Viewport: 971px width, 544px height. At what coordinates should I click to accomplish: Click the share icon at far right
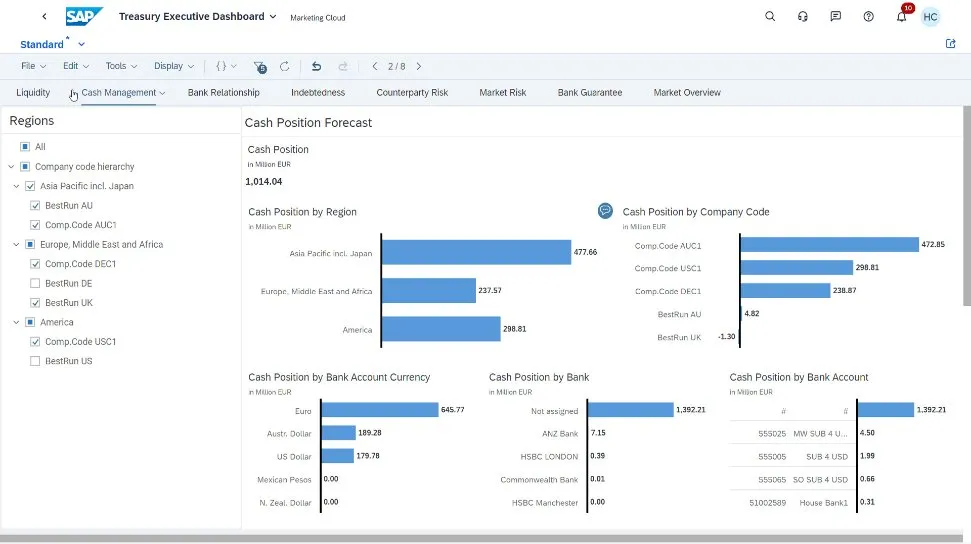point(950,44)
